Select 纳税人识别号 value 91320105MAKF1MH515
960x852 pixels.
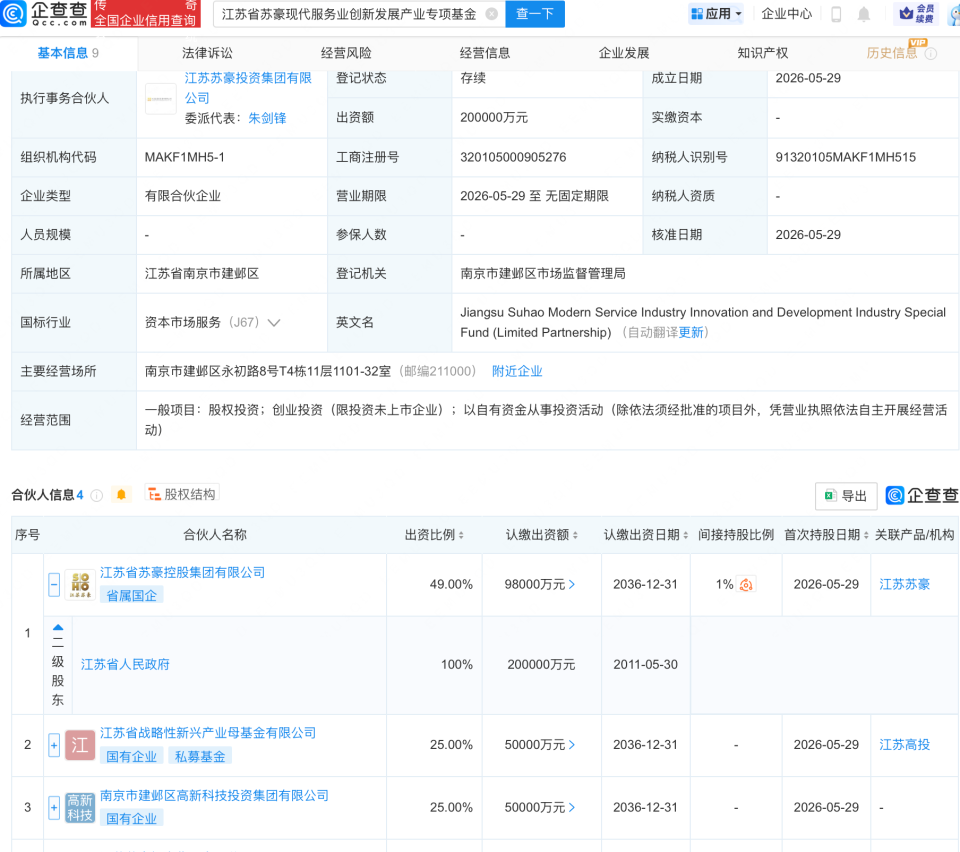pos(846,158)
